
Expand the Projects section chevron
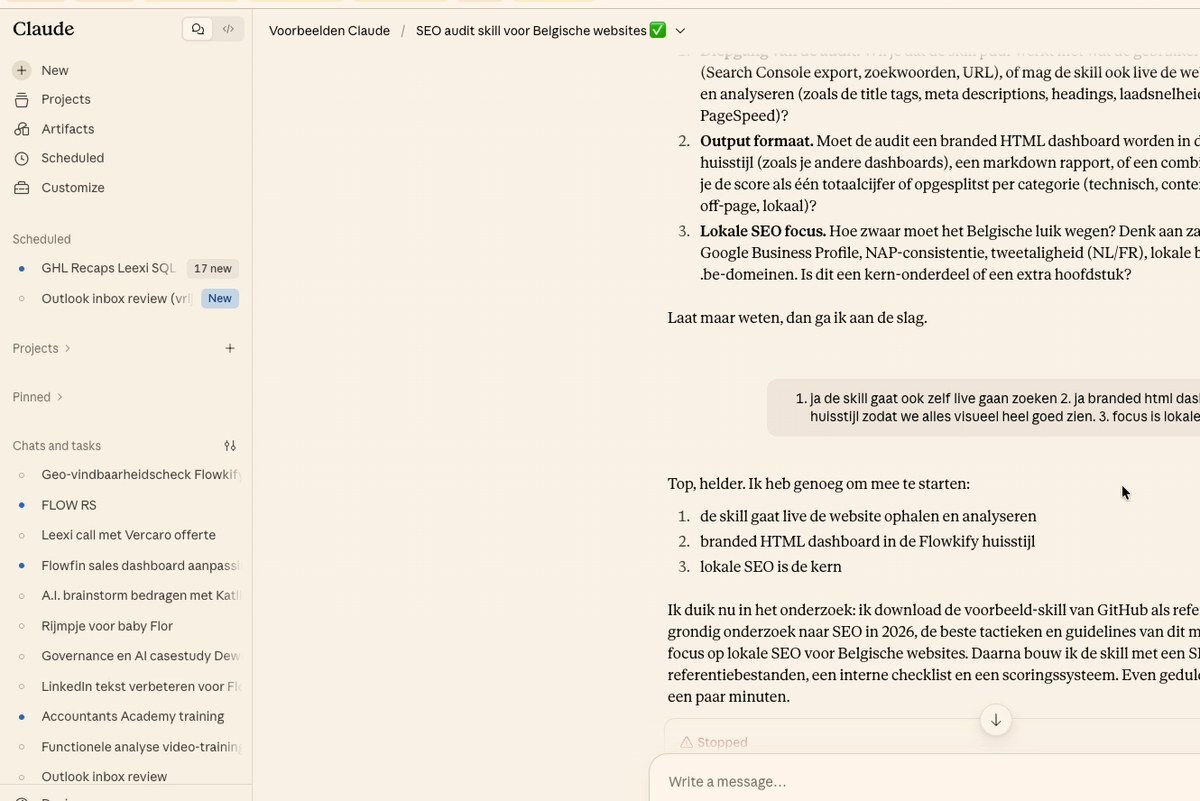(x=67, y=348)
